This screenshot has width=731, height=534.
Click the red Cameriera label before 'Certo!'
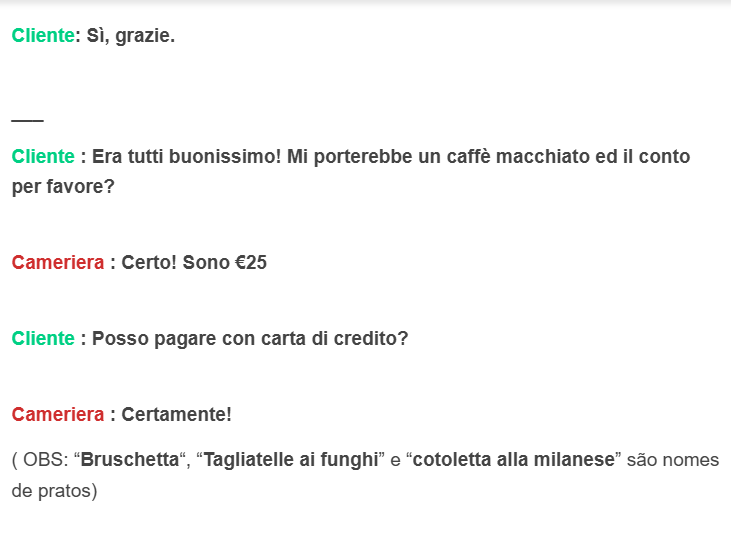pos(58,262)
